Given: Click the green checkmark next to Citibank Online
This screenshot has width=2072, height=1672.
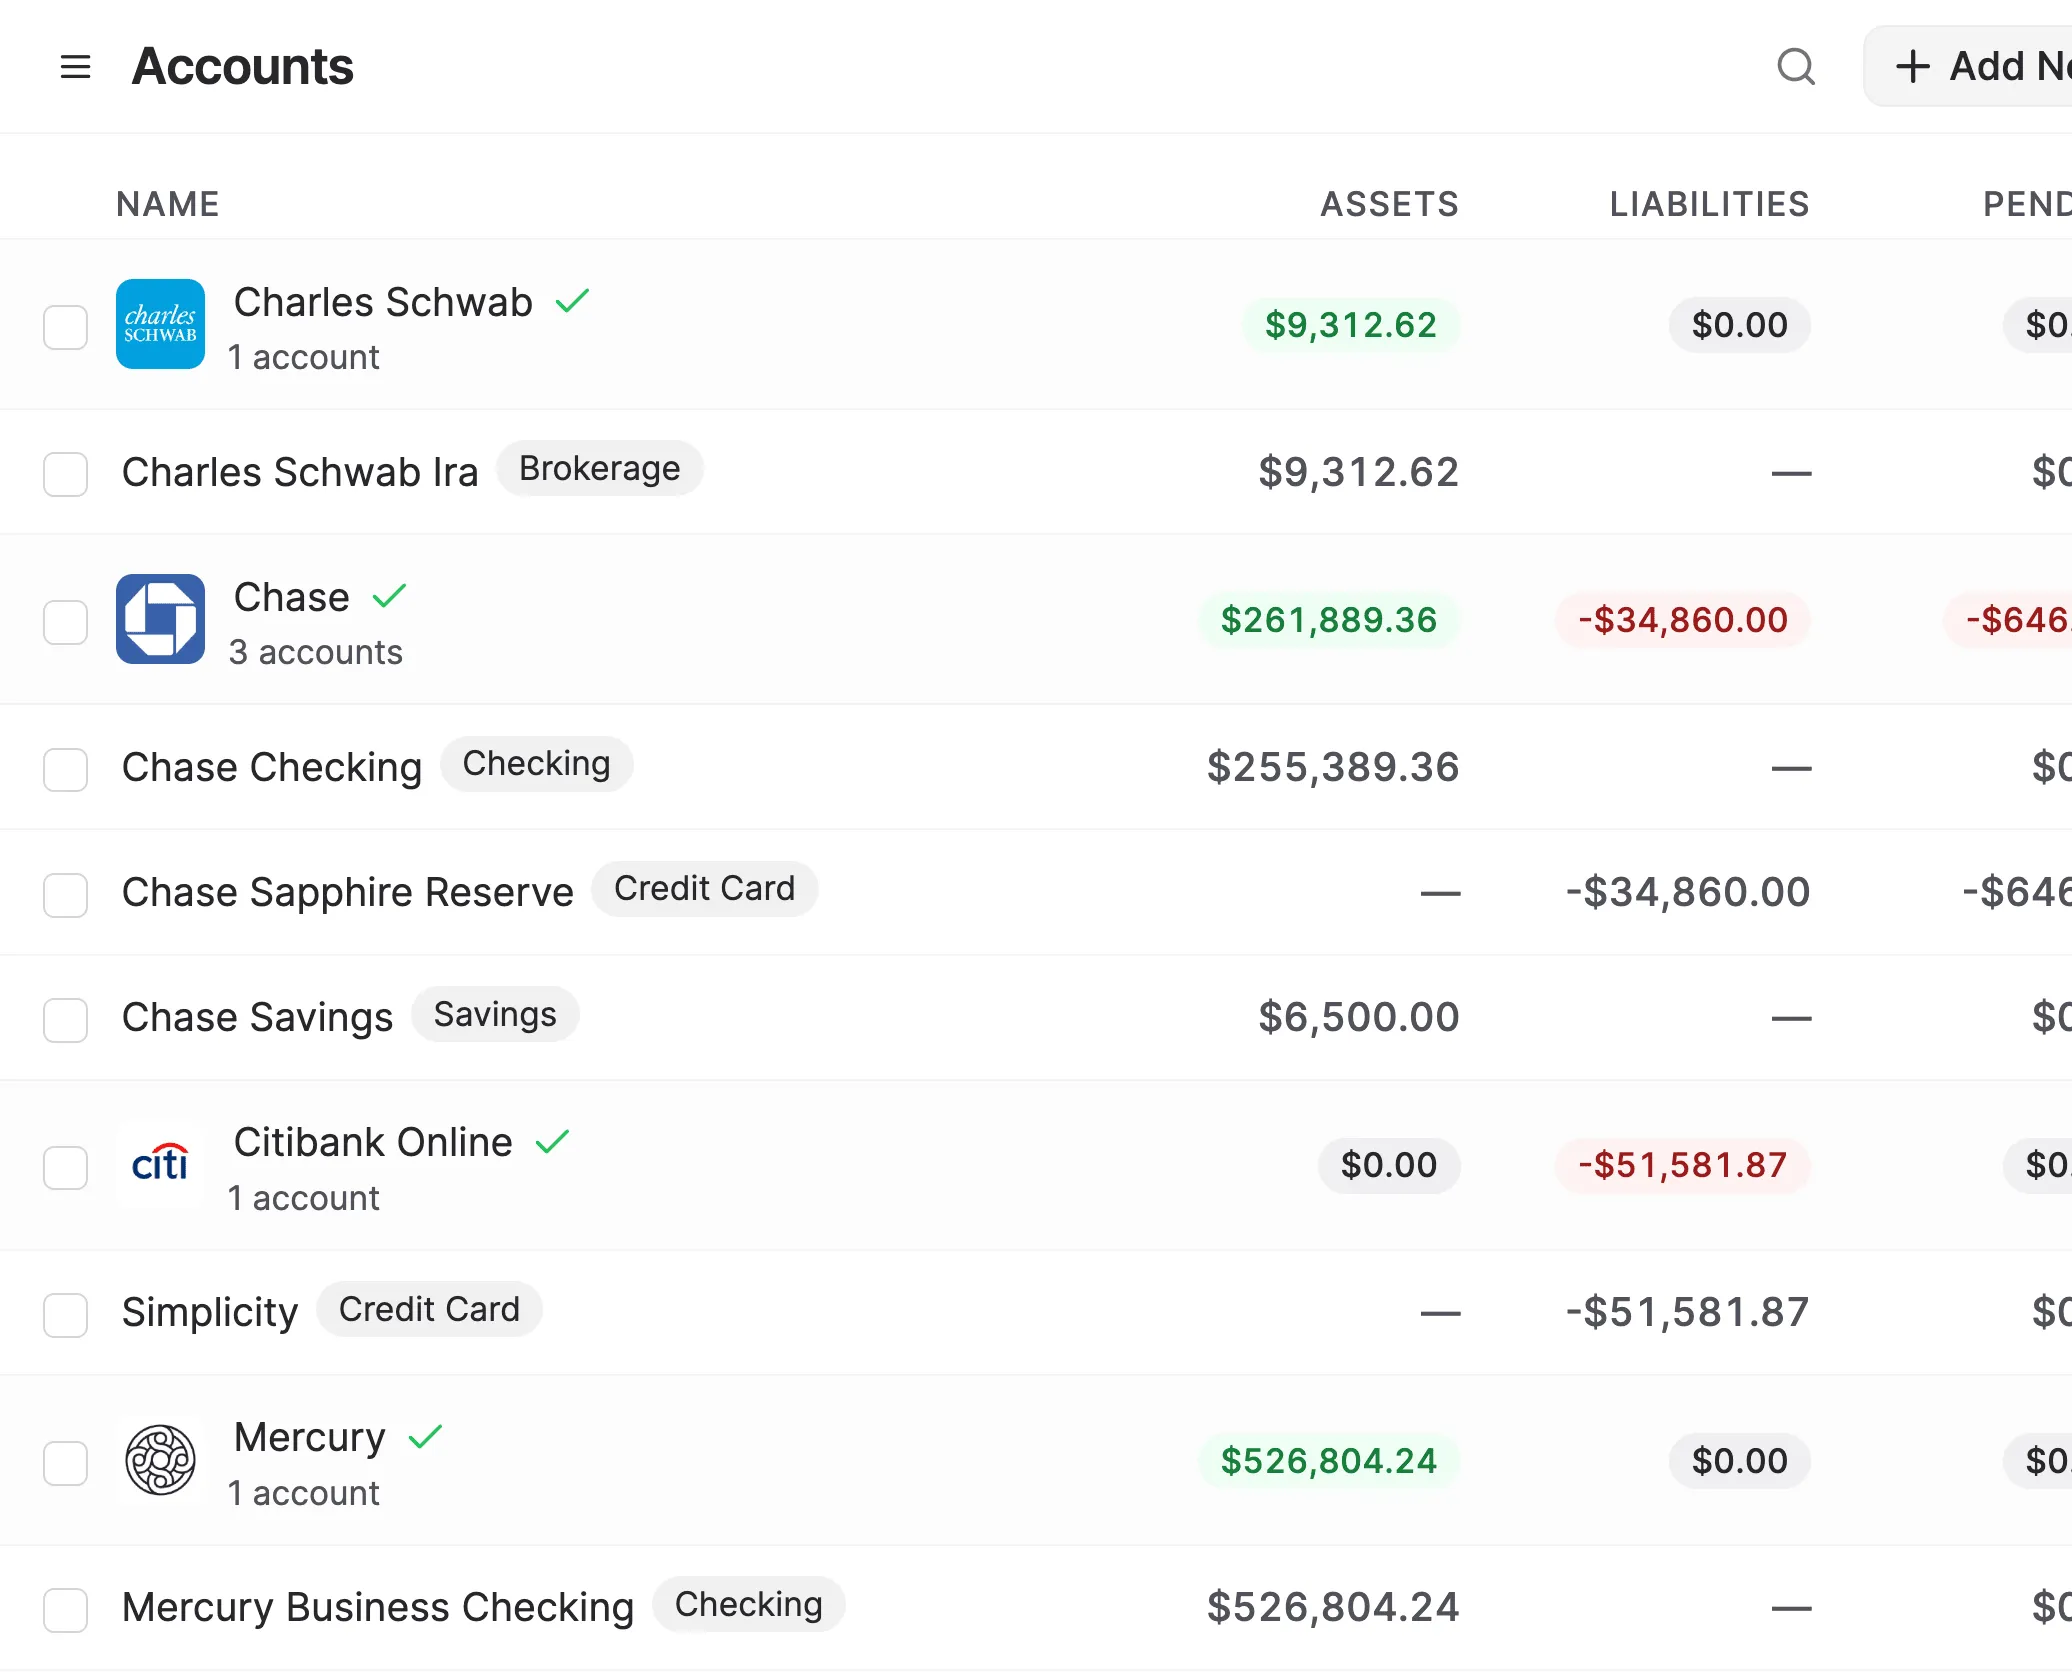Looking at the screenshot, I should (553, 1141).
